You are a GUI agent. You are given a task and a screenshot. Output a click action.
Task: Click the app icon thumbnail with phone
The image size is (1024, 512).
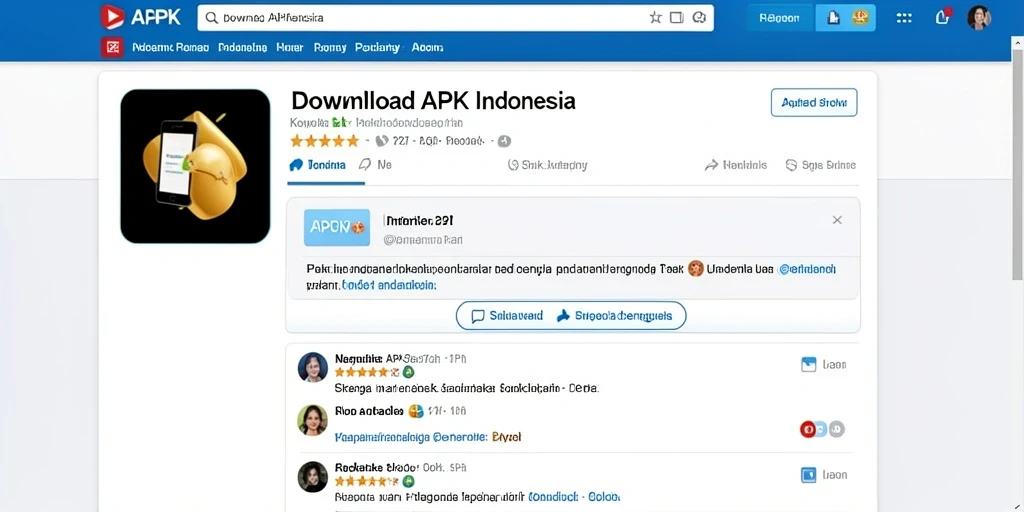tap(195, 166)
